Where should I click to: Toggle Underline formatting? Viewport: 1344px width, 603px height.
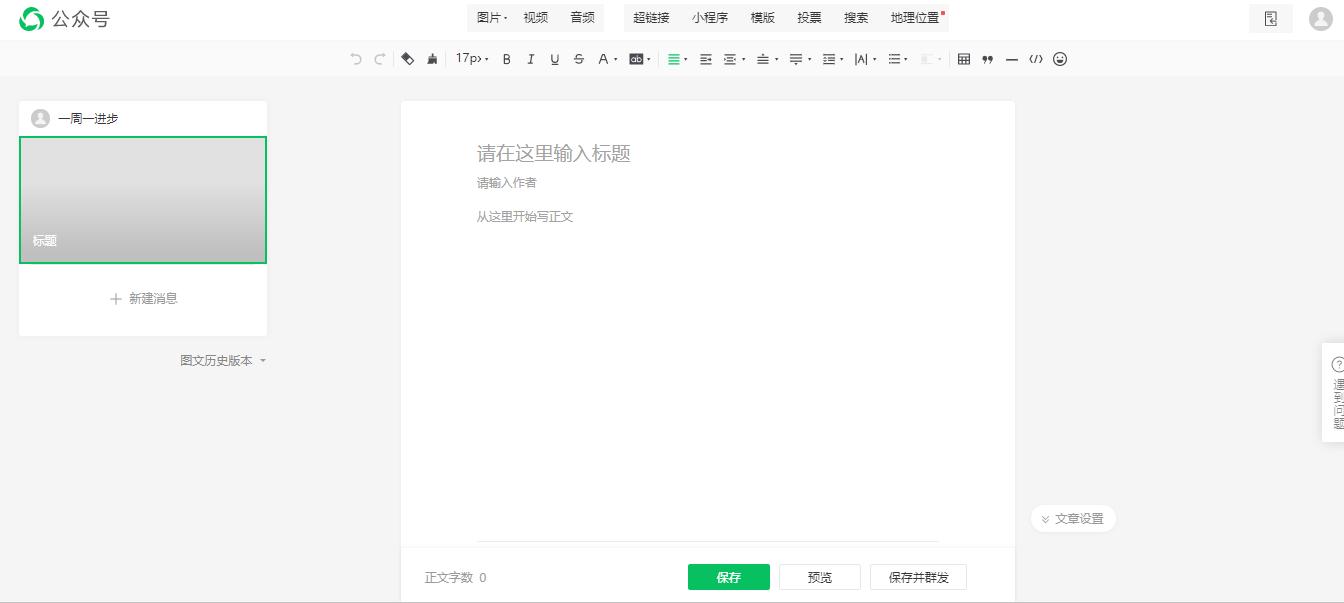tap(555, 59)
